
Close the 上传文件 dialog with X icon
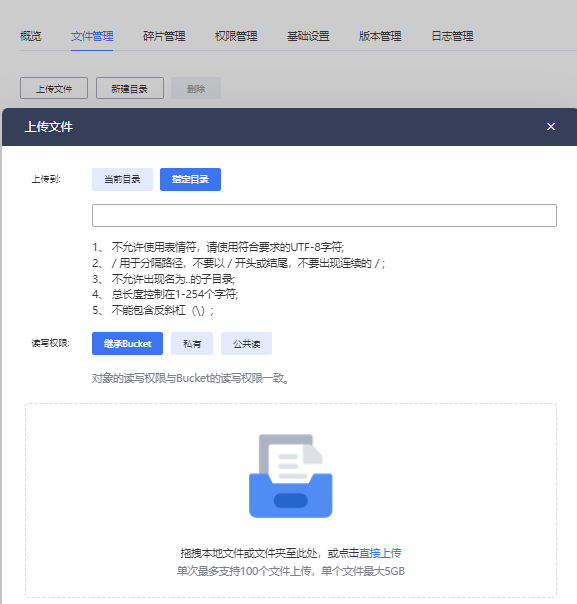tap(551, 126)
